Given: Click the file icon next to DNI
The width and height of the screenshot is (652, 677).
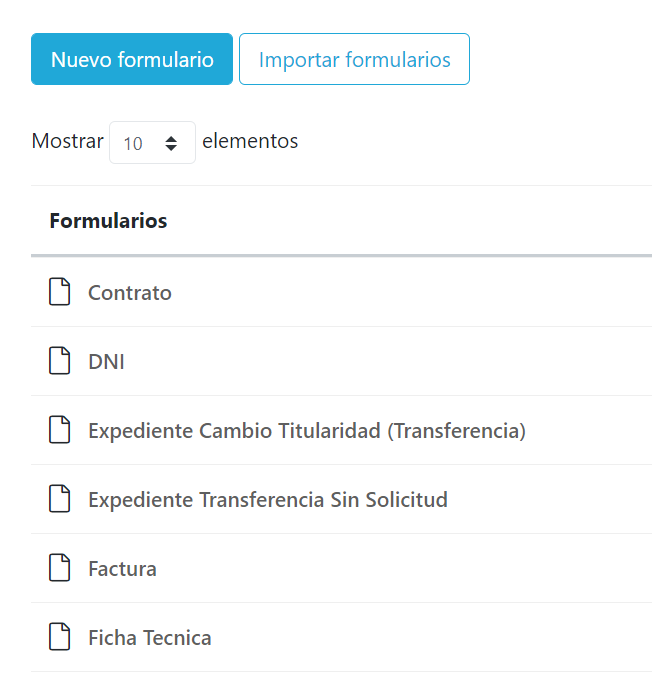Looking at the screenshot, I should tap(60, 361).
